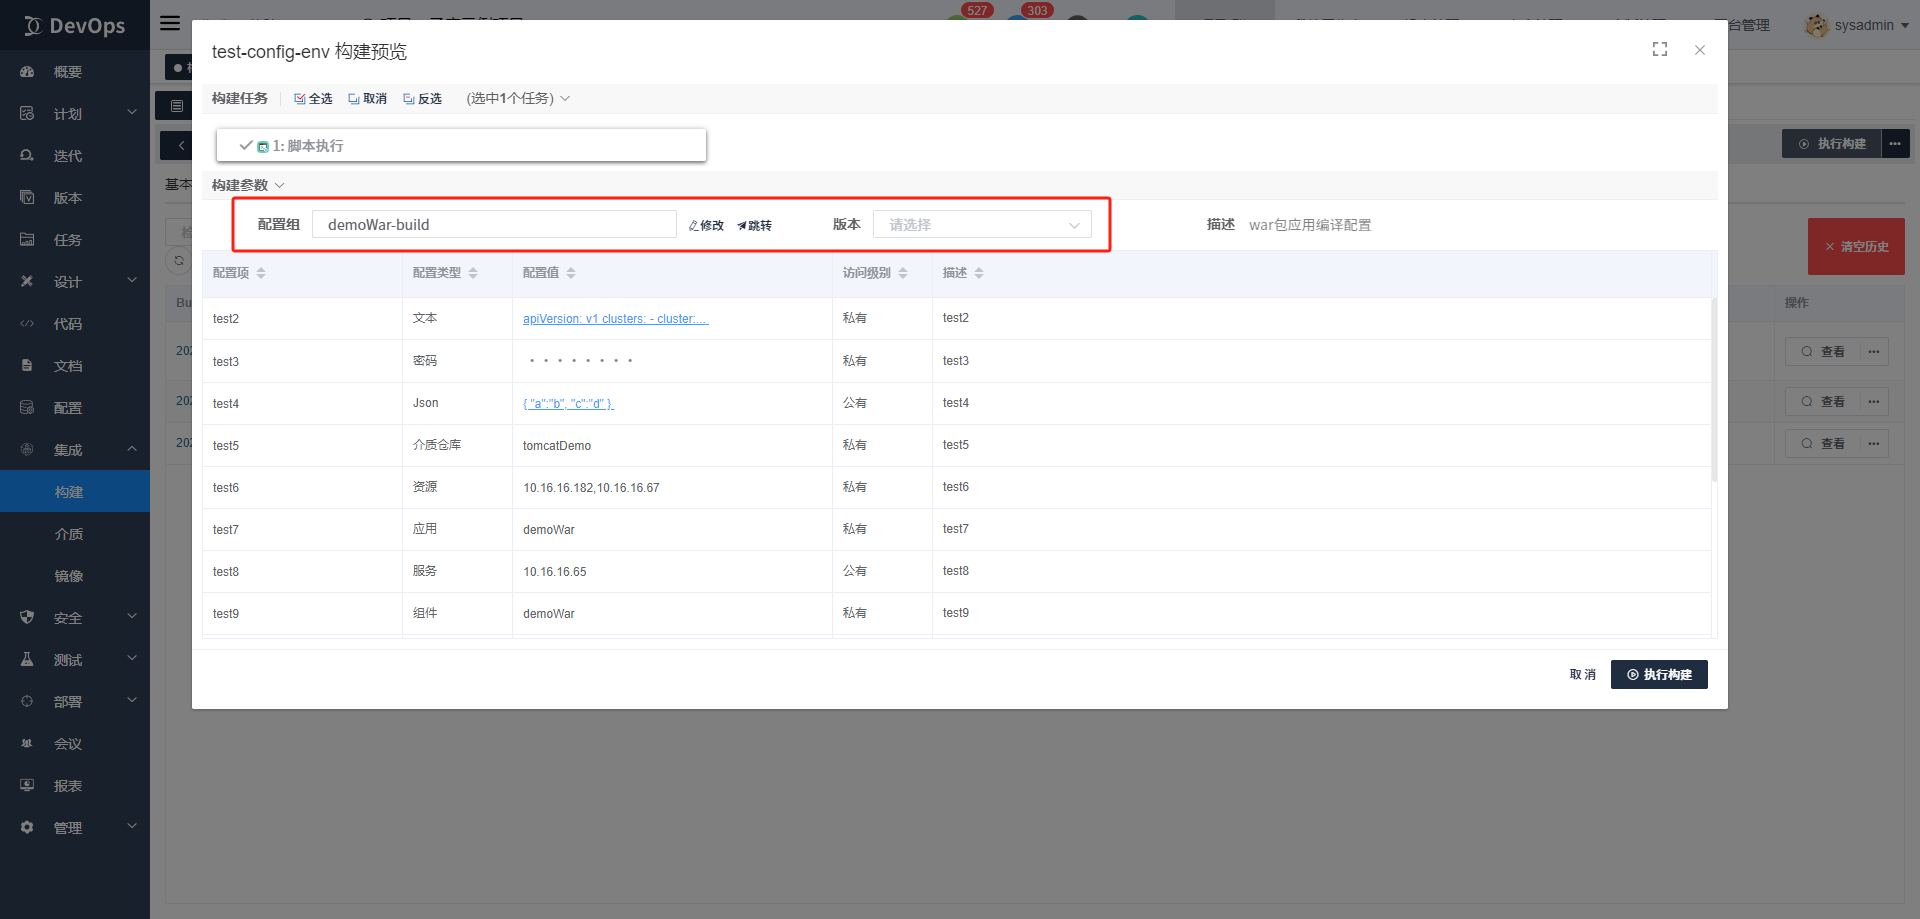Open 文档 section in sidebar

(68, 366)
